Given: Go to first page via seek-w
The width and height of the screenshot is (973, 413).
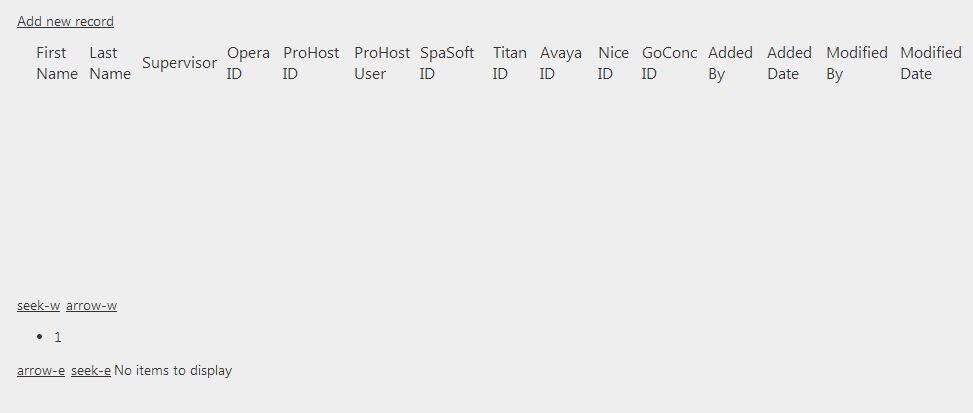Looking at the screenshot, I should (38, 305).
